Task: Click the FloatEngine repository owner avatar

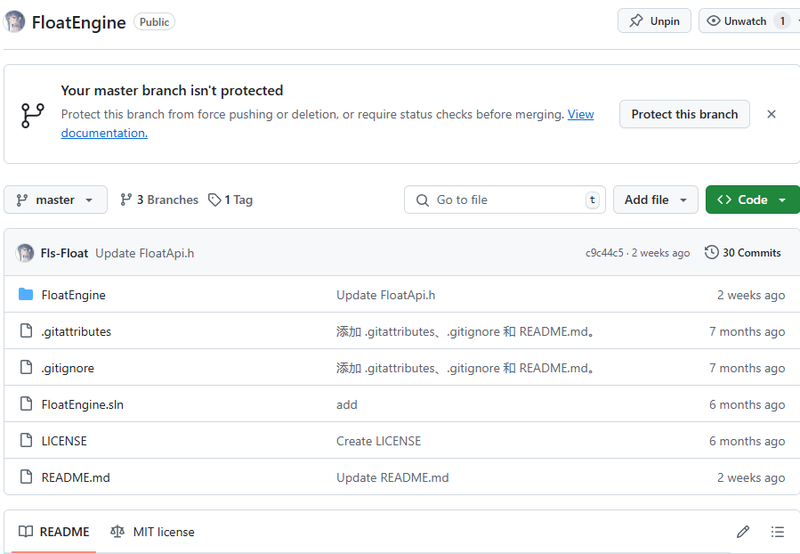Action: click(x=14, y=22)
